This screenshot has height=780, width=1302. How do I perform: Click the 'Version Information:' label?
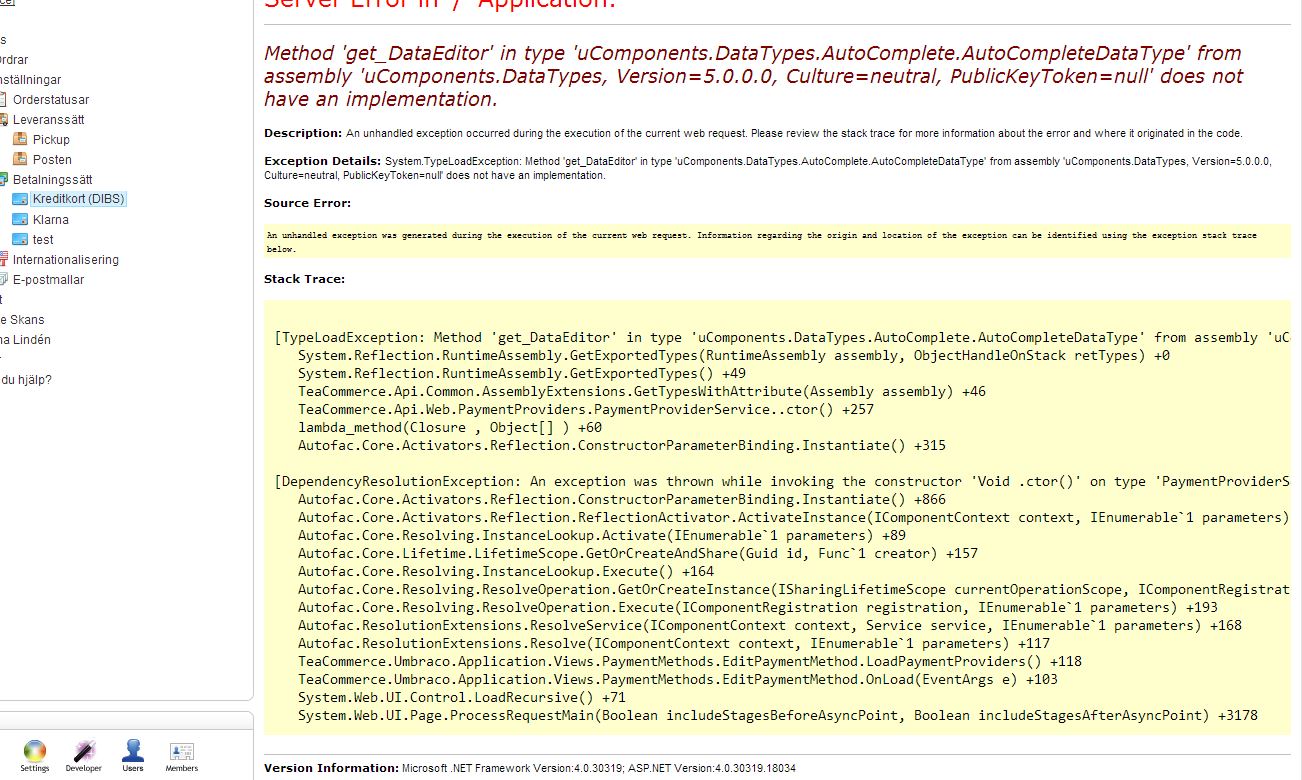click(x=331, y=768)
